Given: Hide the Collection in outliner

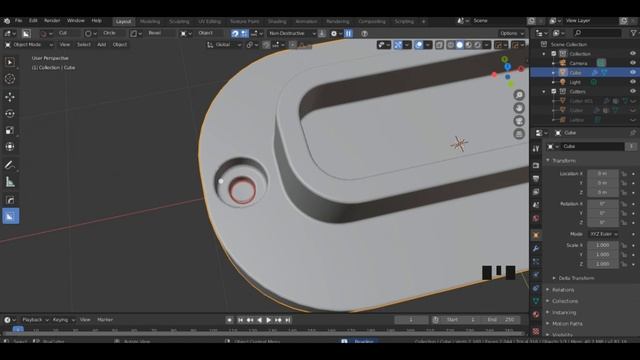Looking at the screenshot, I should pos(633,53).
